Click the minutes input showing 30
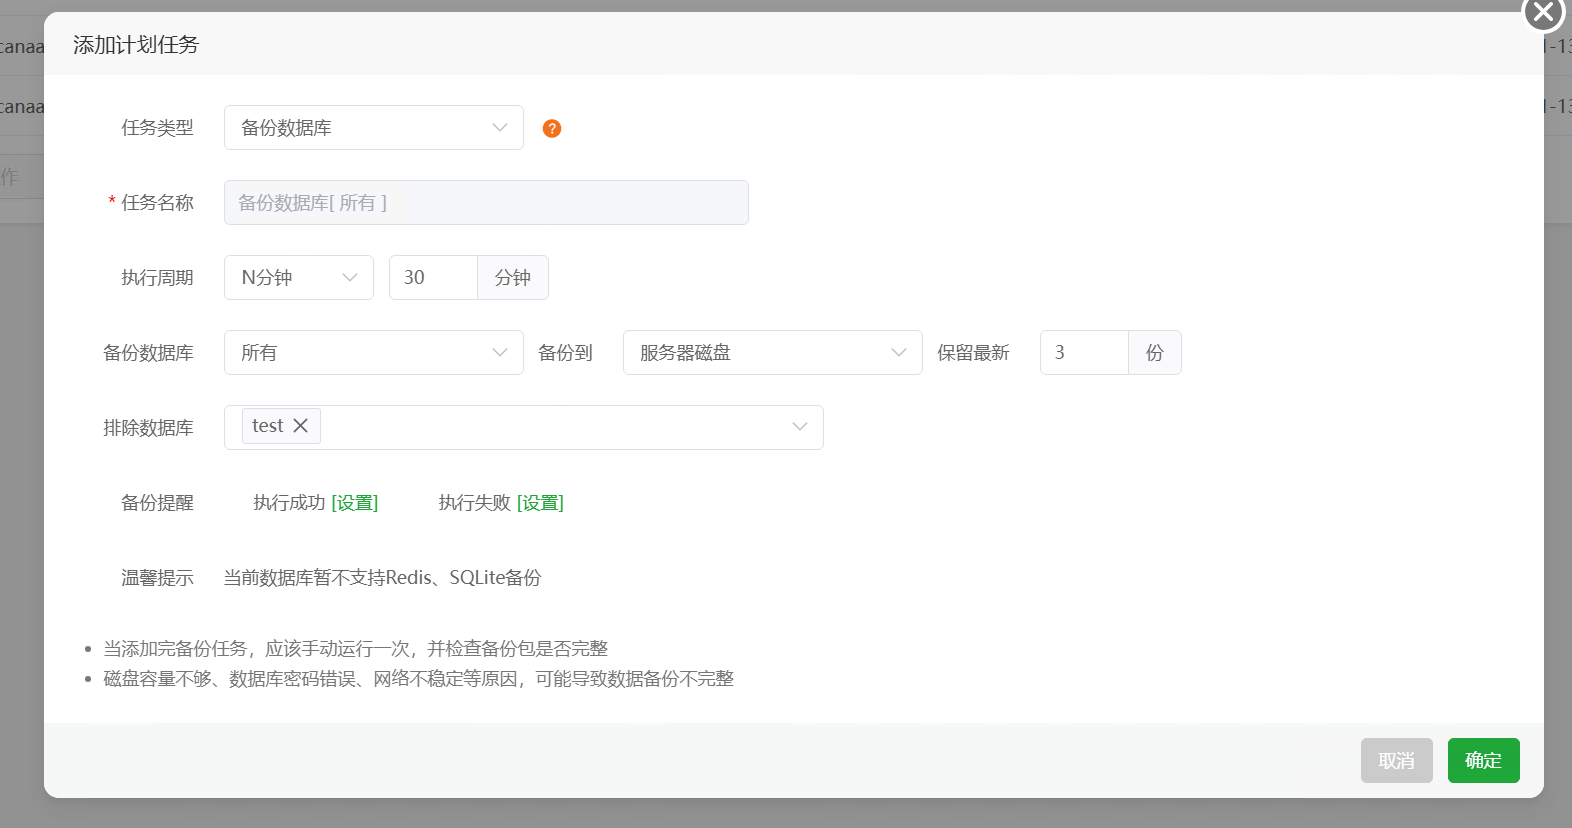1572x828 pixels. coord(434,278)
